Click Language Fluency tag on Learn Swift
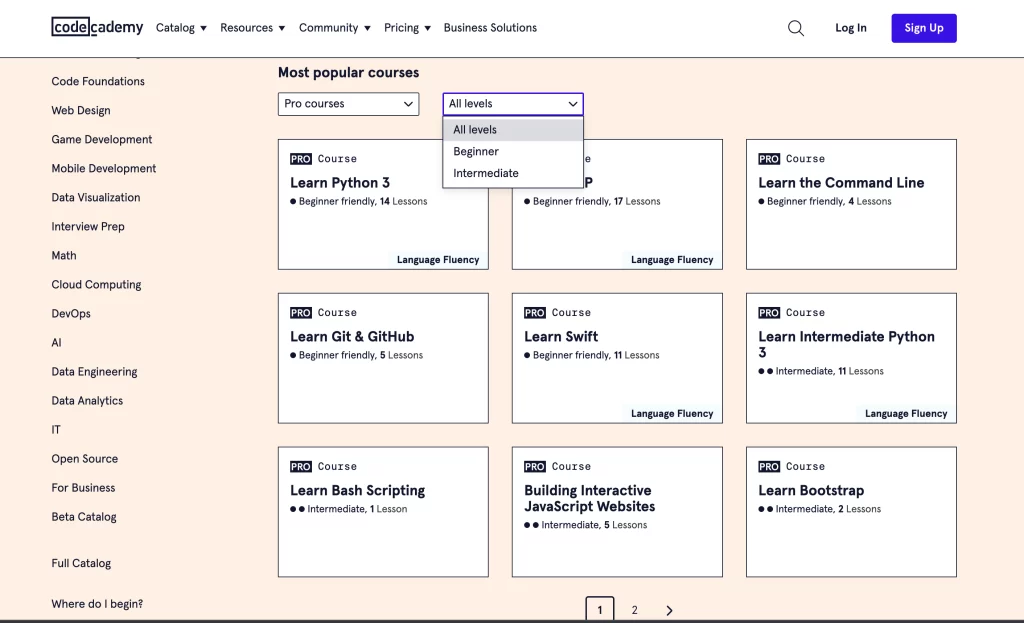The image size is (1024, 623). (x=671, y=413)
